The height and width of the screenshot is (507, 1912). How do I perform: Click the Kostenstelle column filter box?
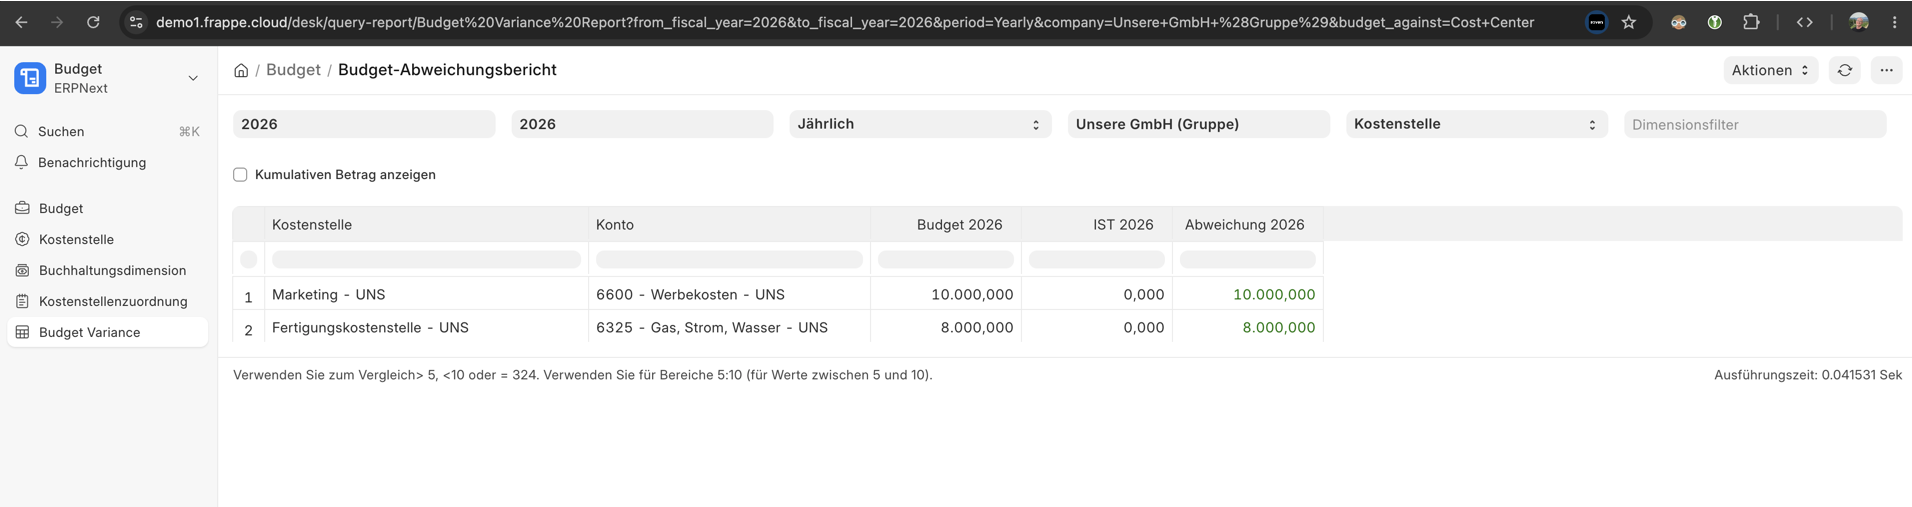click(x=426, y=259)
